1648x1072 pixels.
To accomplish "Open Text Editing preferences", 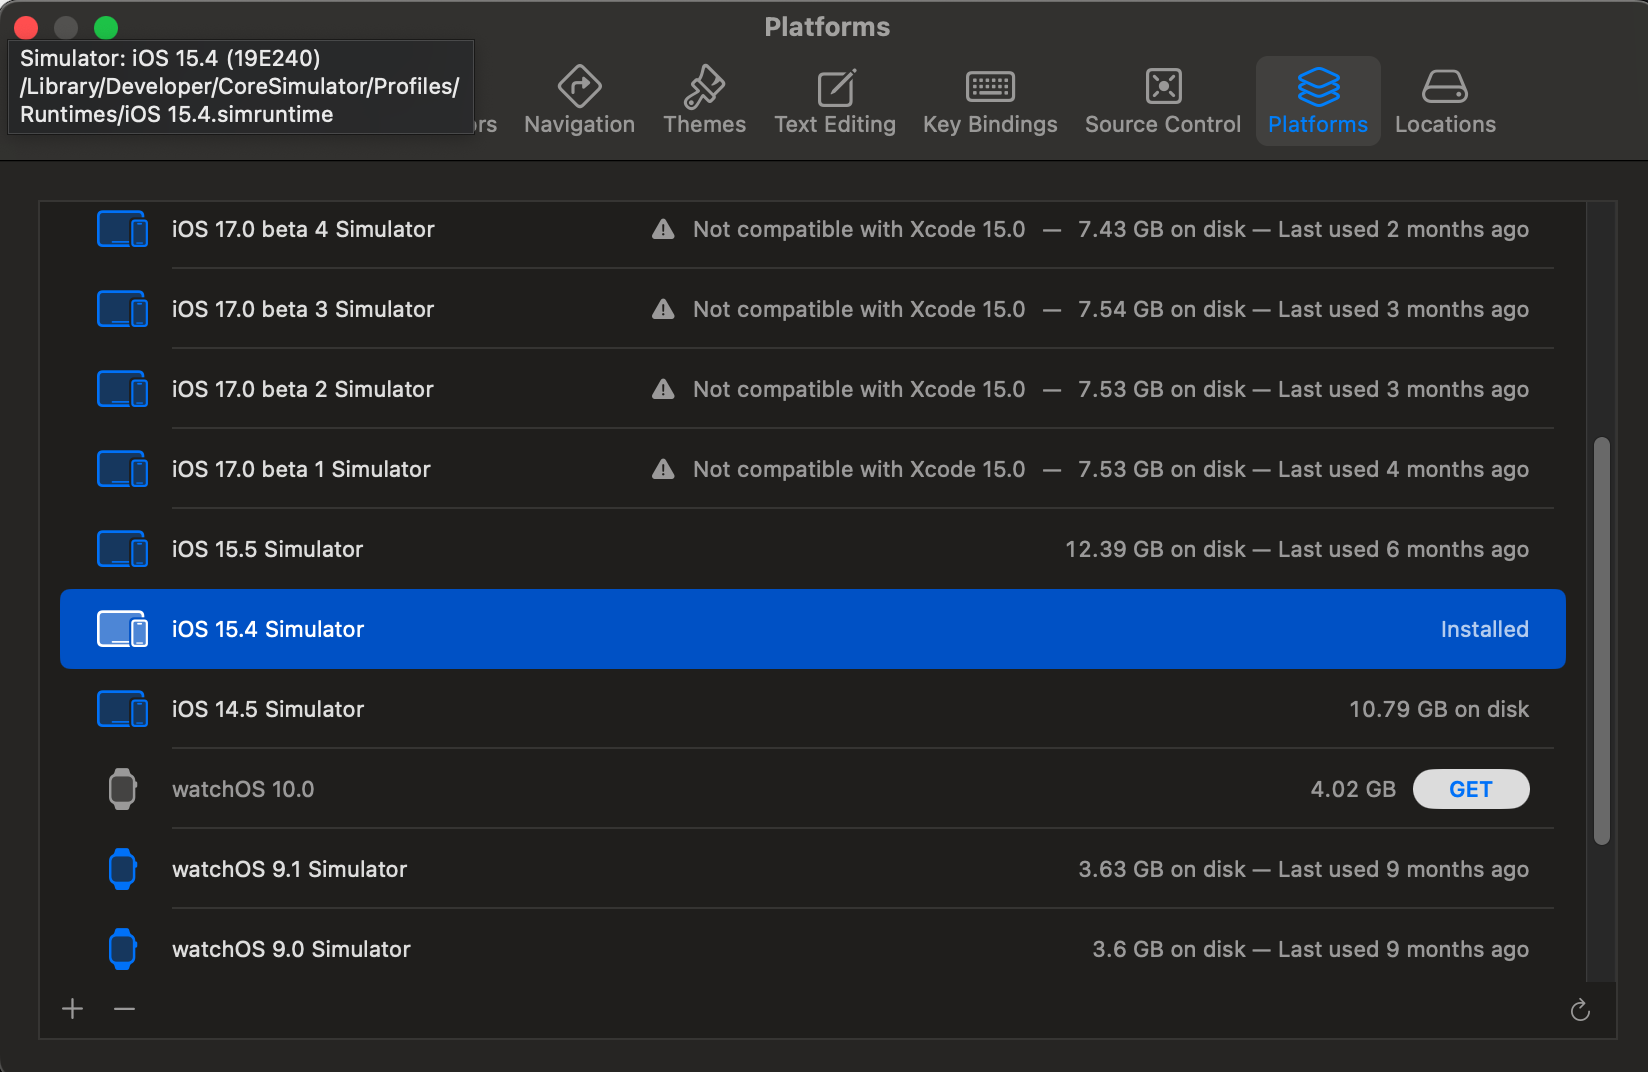I will click(835, 101).
